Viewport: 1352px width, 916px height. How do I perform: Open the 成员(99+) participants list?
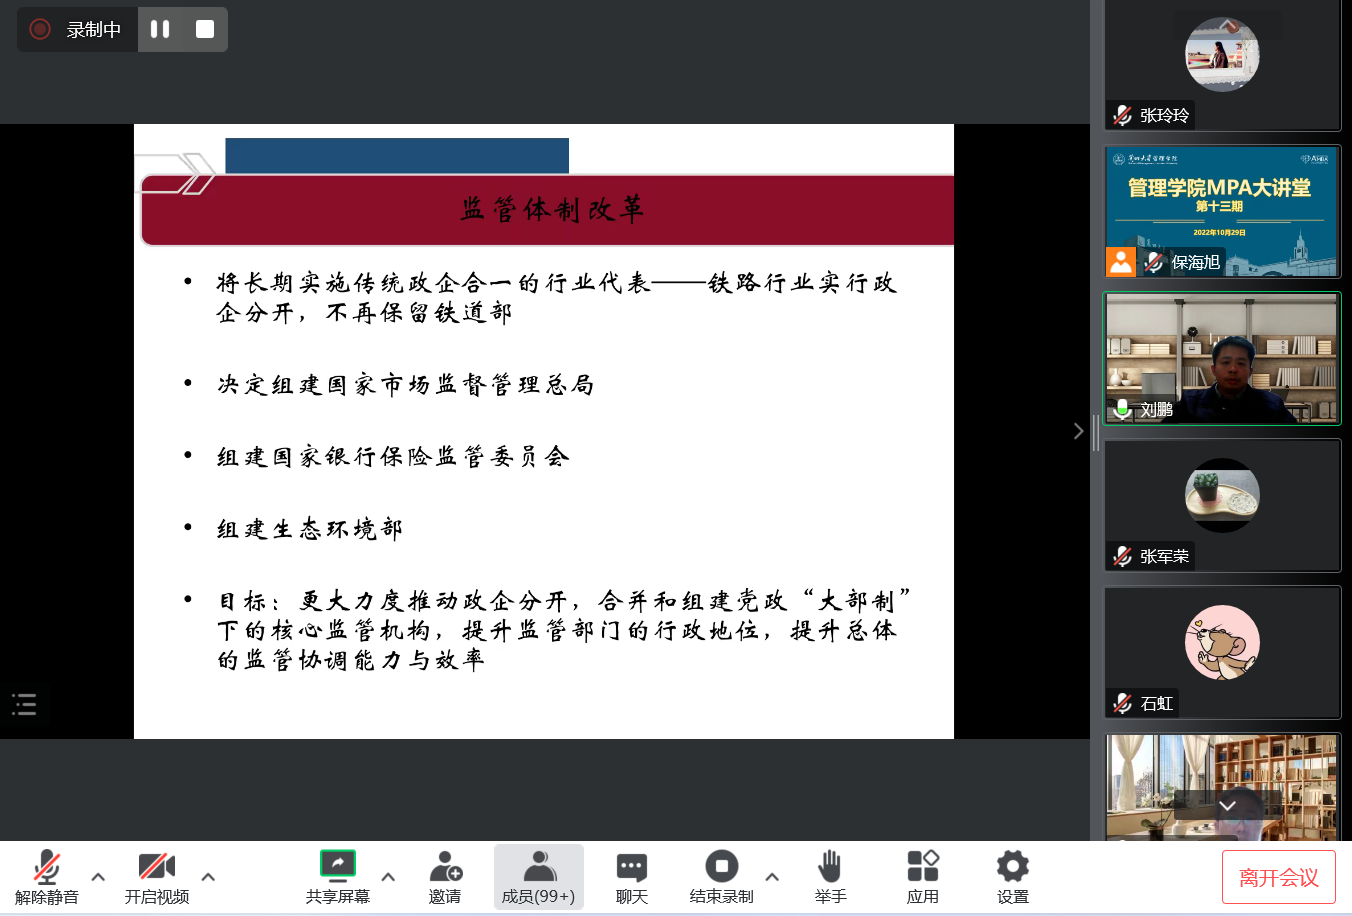coord(539,876)
